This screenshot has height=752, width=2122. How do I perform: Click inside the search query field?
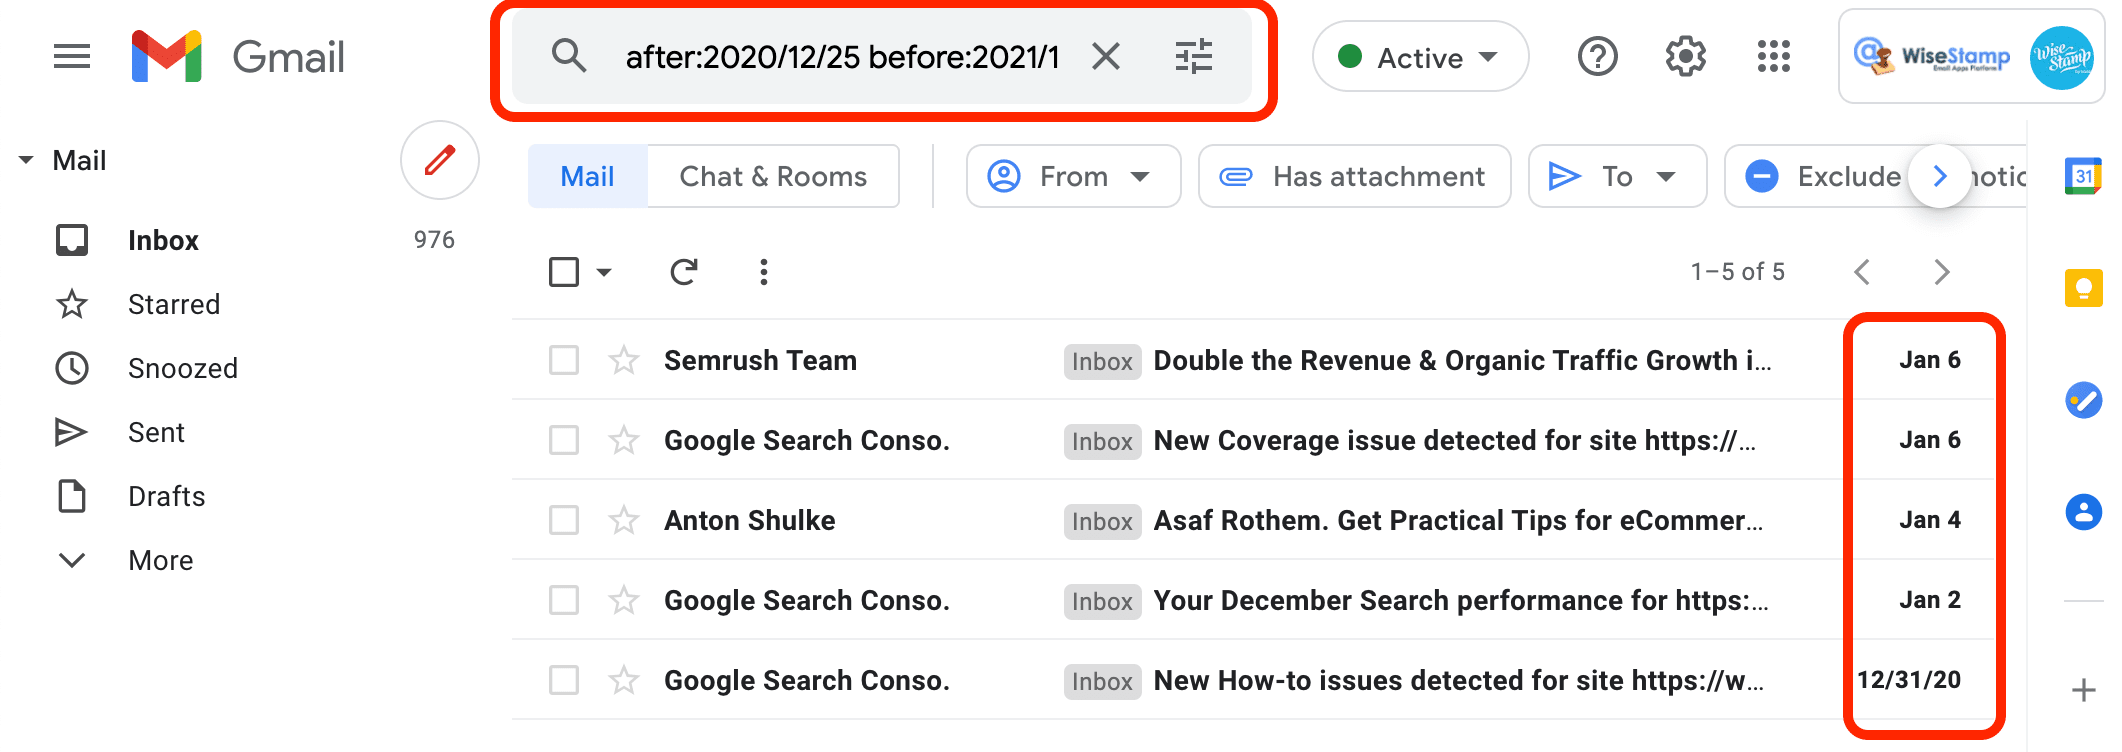840,57
